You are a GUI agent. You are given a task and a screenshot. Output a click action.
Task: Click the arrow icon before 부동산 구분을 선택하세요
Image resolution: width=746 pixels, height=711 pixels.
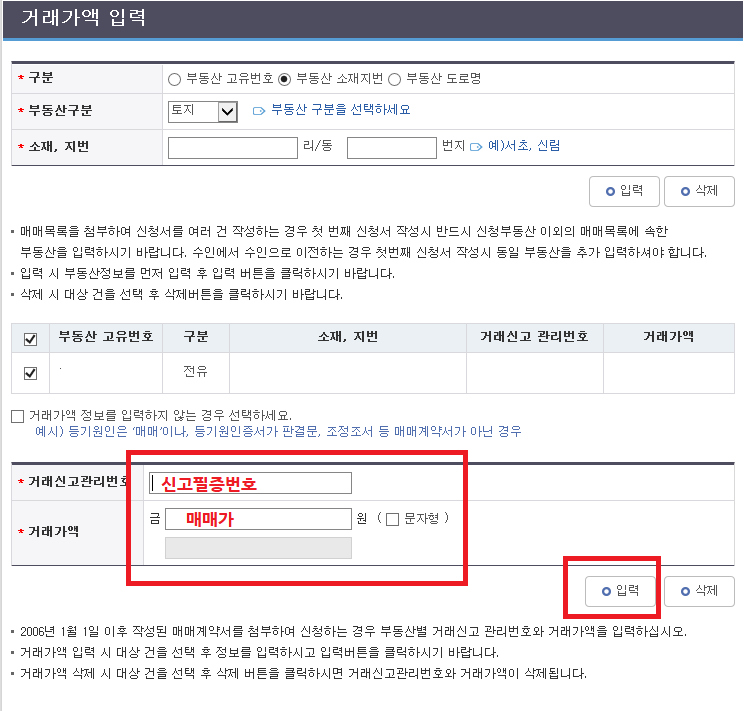[x=259, y=111]
